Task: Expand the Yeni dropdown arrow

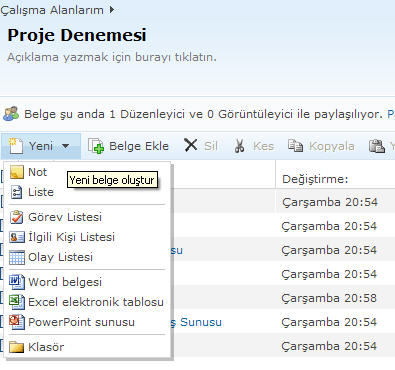Action: [66, 146]
